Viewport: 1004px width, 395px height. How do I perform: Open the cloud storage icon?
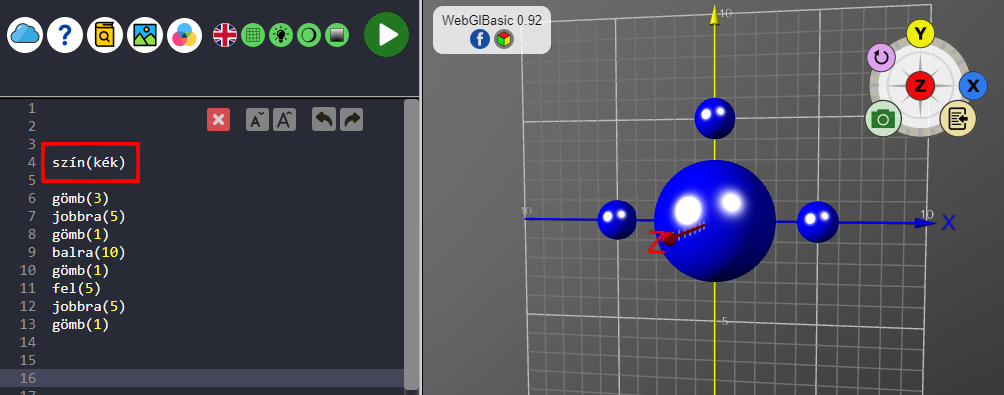25,35
